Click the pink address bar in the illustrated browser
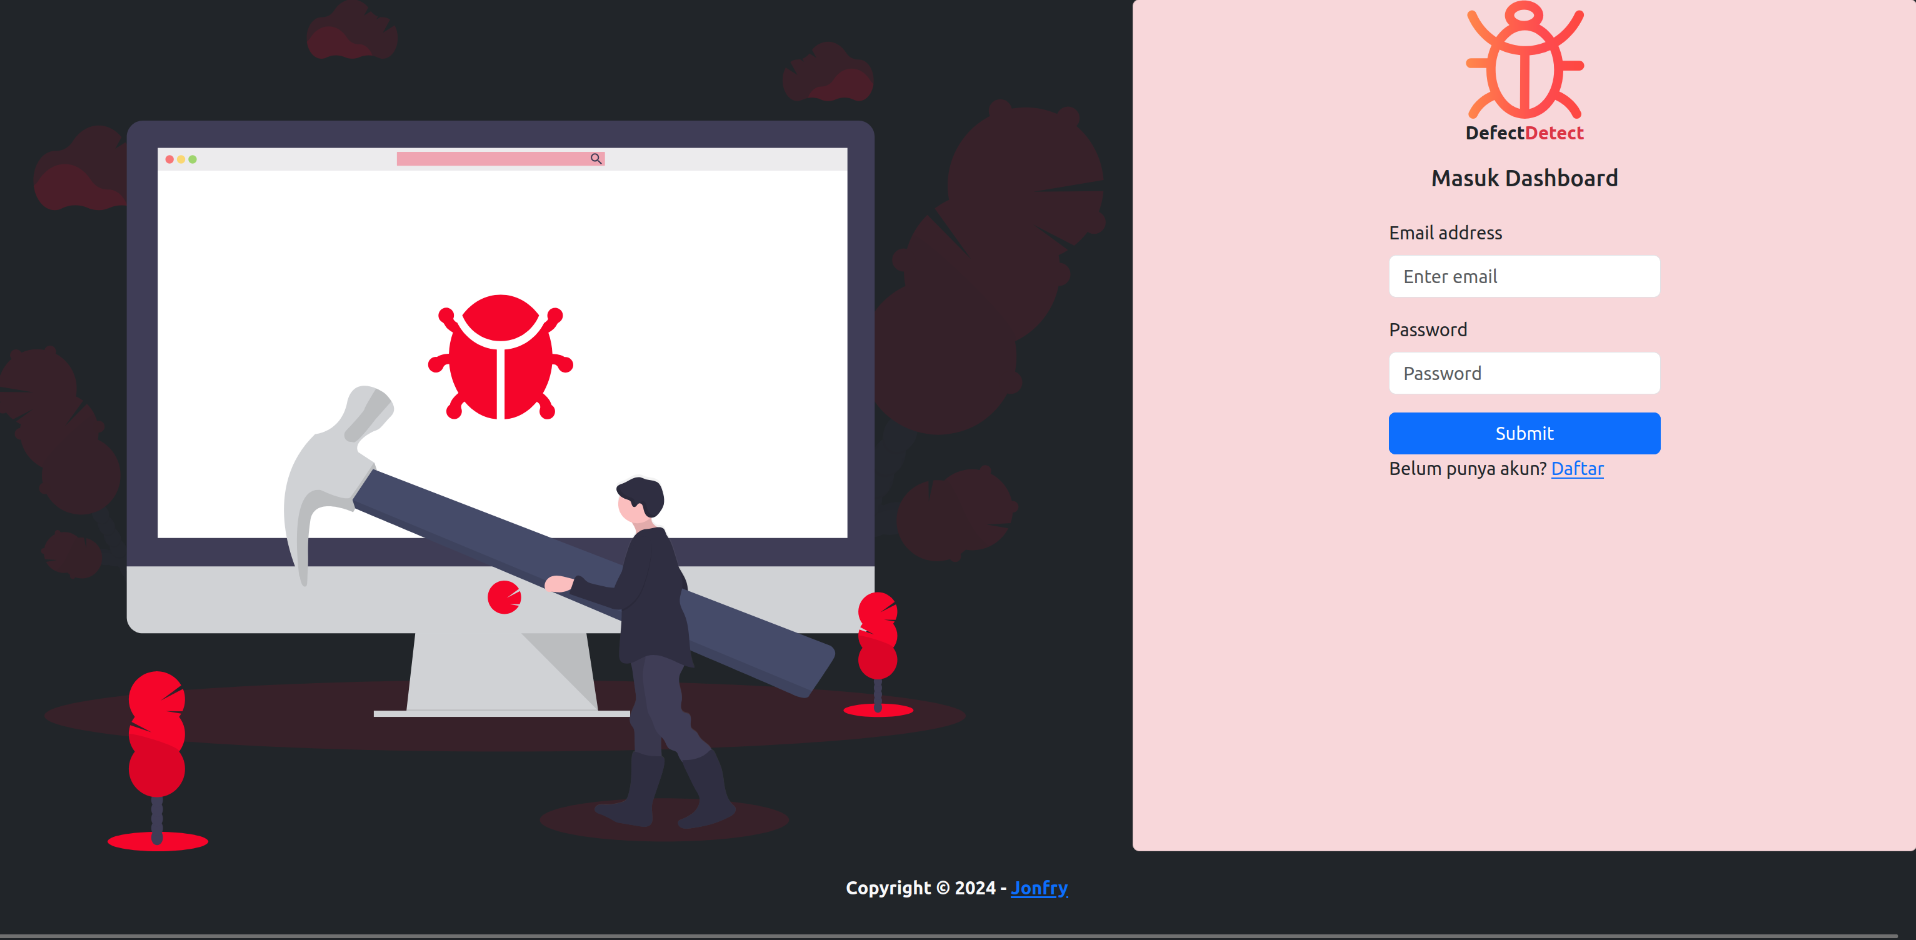 pos(490,159)
